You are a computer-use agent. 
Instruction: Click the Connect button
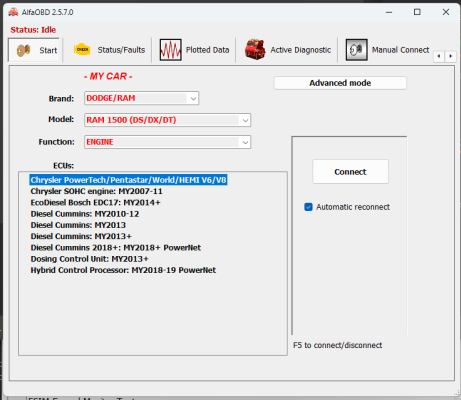[x=350, y=172]
